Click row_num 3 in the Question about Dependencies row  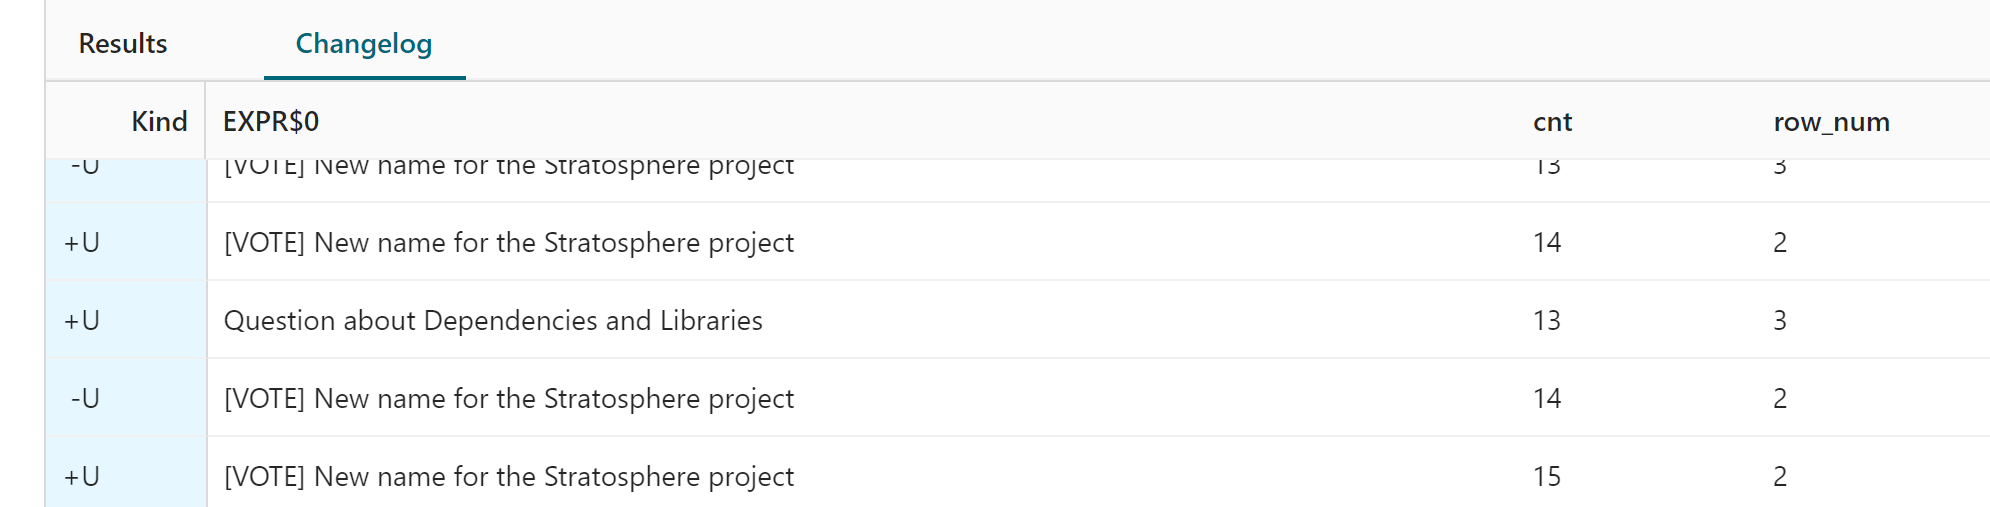1780,320
